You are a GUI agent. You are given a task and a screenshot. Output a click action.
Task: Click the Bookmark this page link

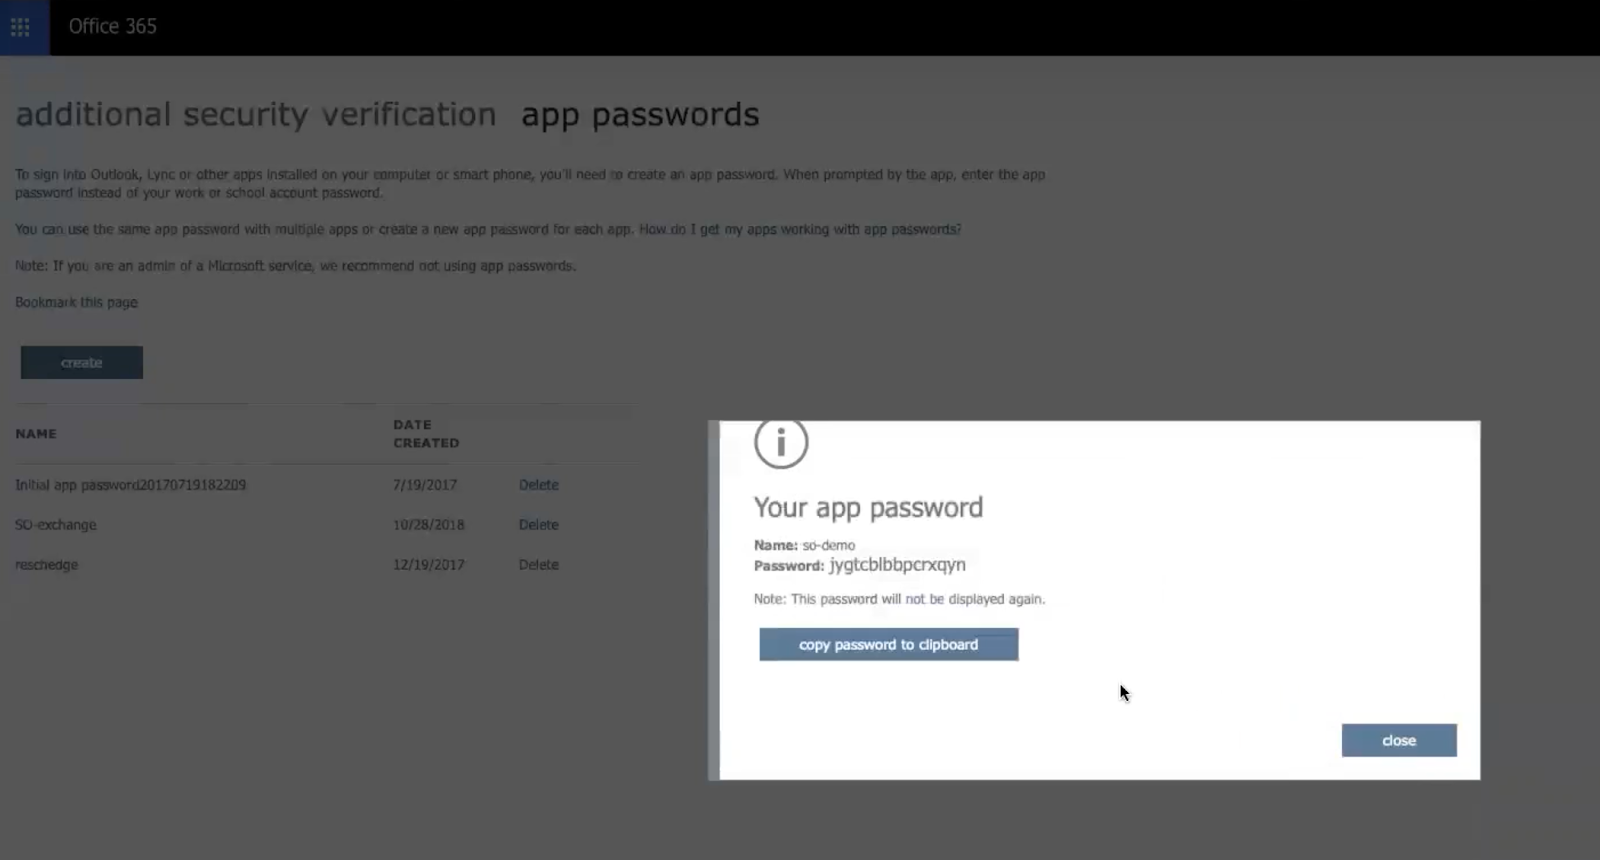(76, 302)
